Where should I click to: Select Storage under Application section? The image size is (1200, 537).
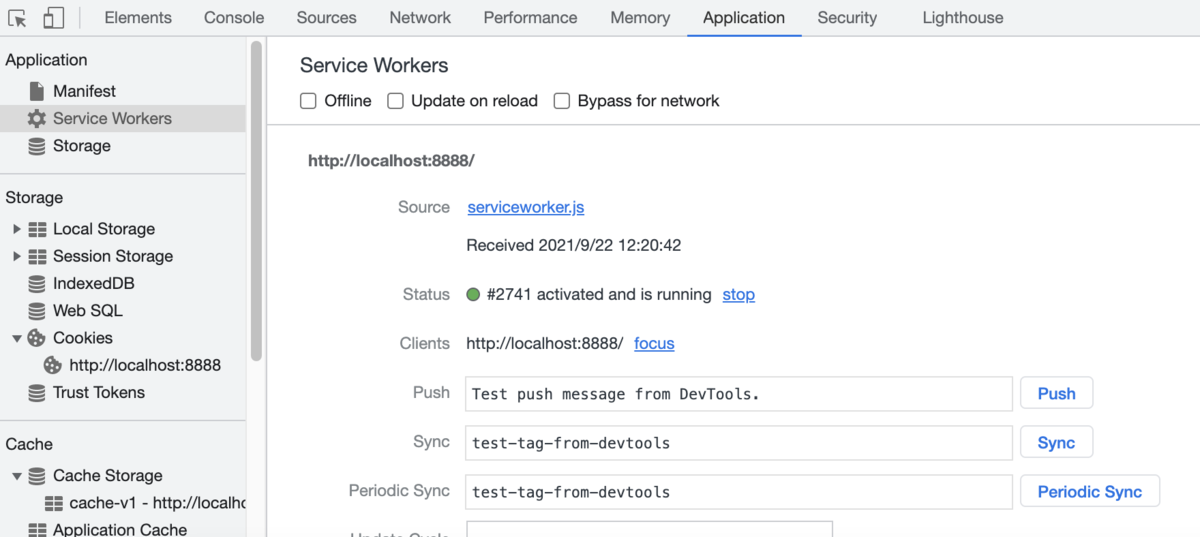click(82, 146)
